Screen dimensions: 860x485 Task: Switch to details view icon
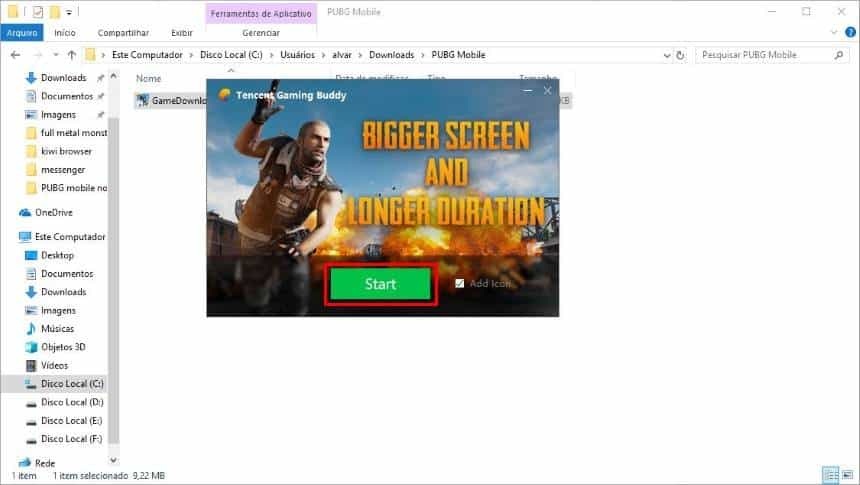point(830,475)
